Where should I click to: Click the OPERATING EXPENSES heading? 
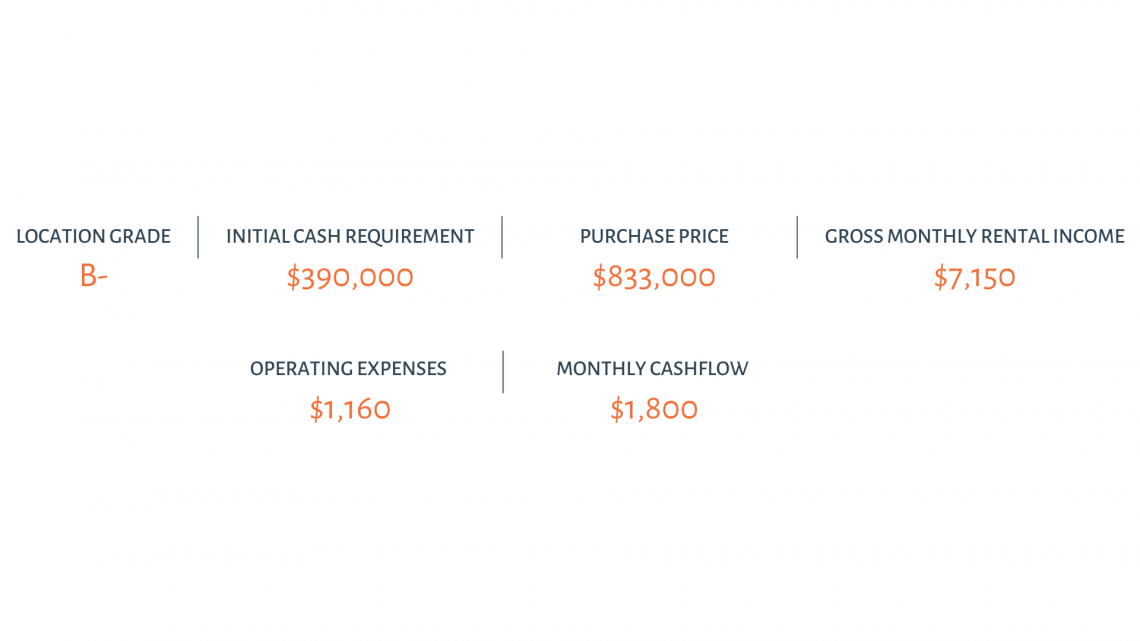348,369
